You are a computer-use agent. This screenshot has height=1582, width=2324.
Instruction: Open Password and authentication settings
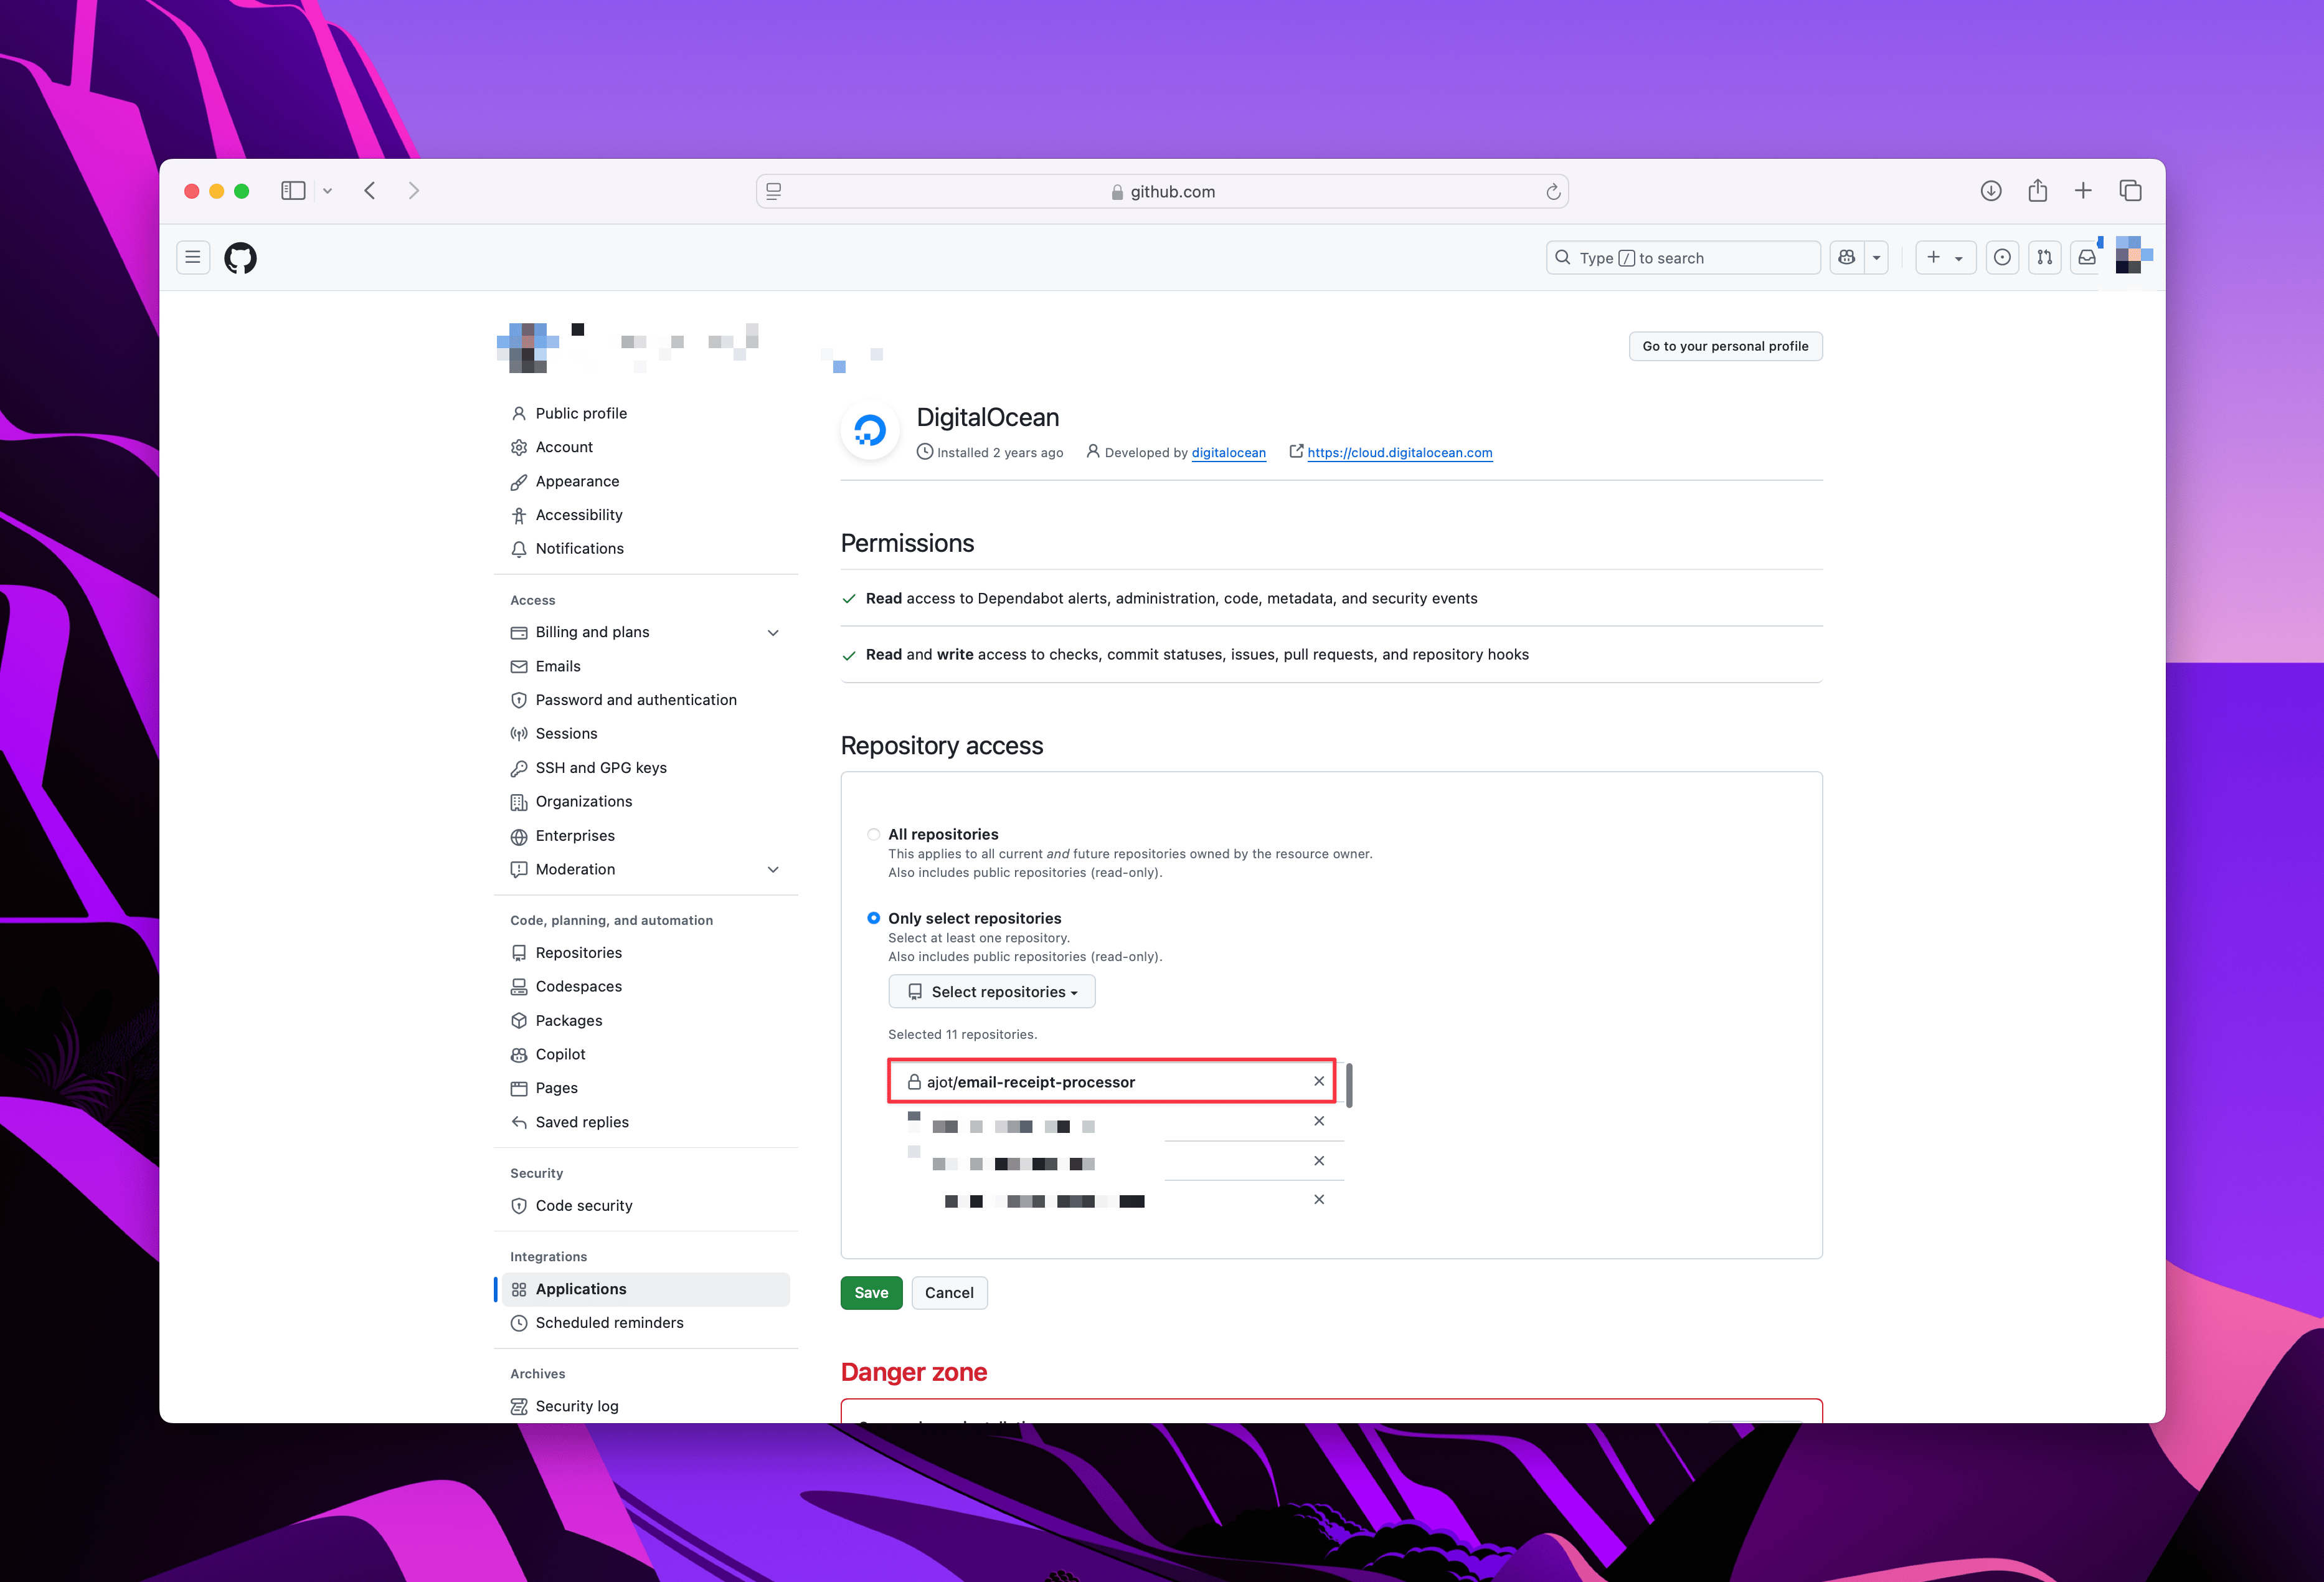[636, 700]
